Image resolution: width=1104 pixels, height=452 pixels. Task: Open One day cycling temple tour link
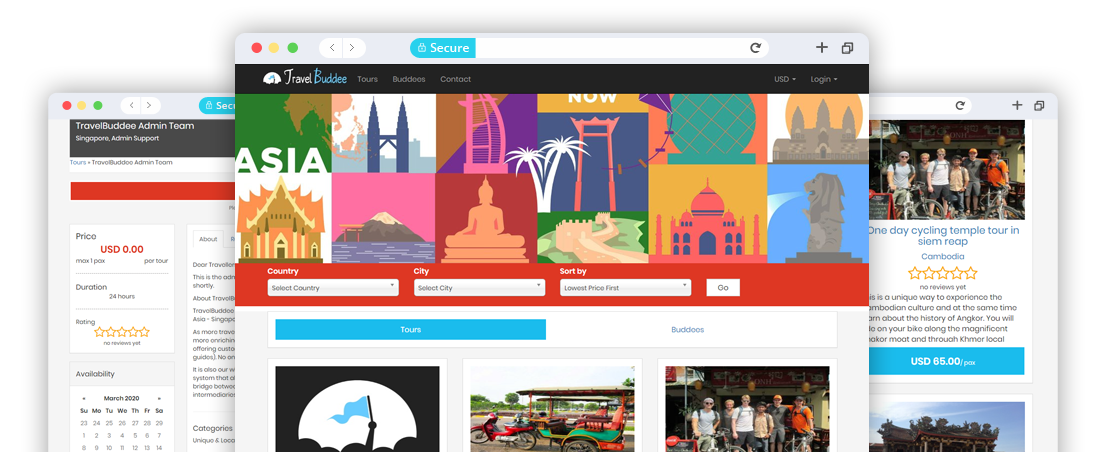[x=943, y=236]
